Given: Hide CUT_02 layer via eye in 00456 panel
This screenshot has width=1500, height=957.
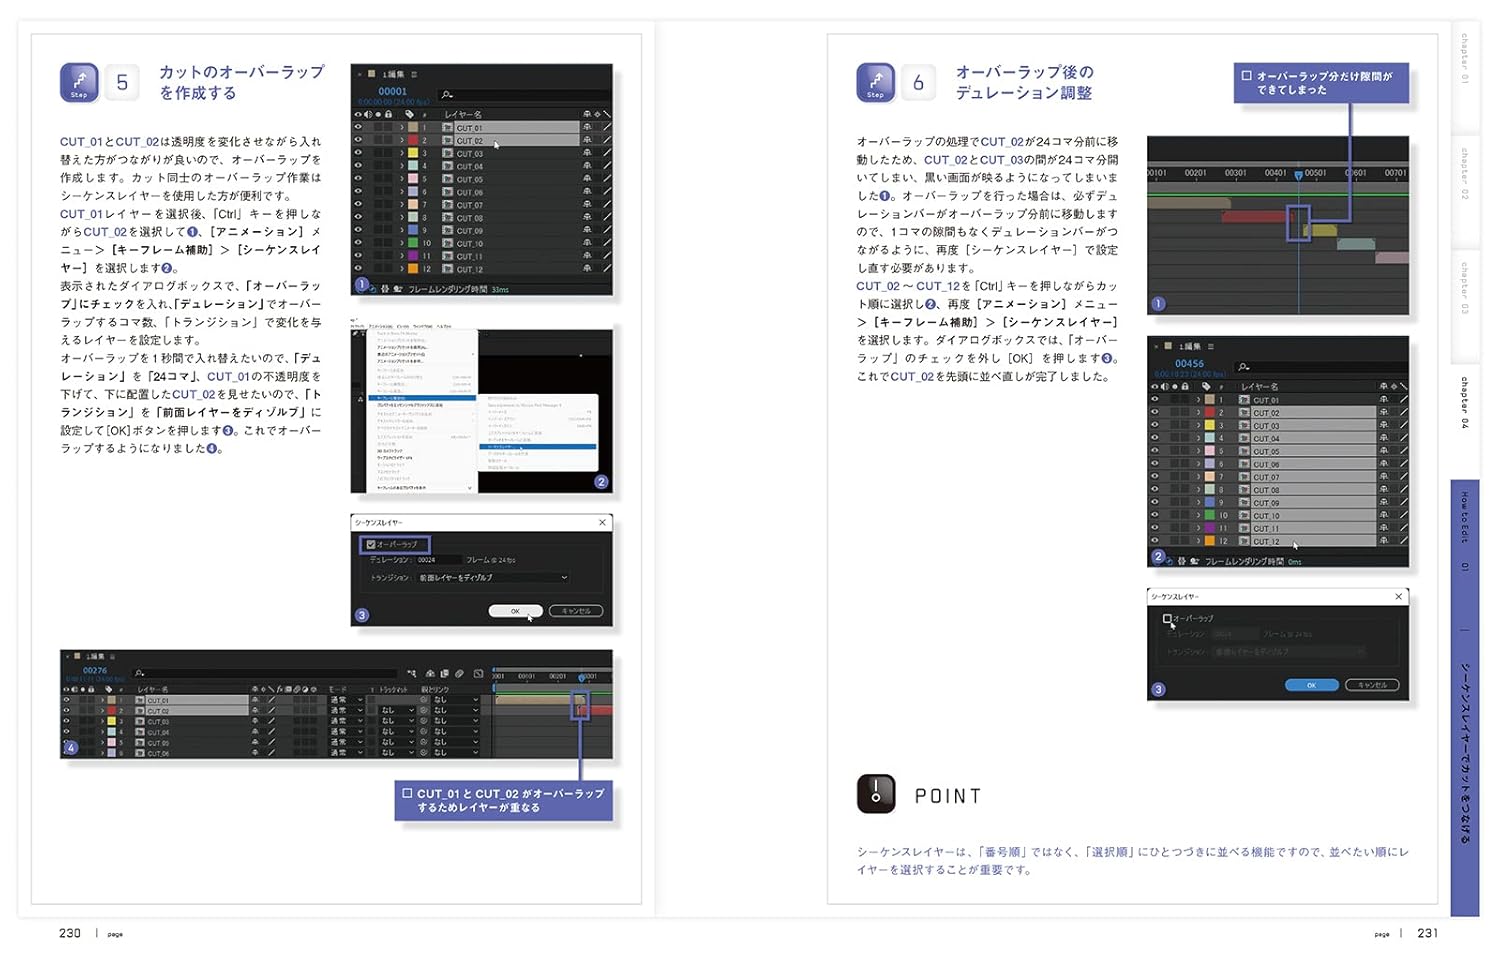Looking at the screenshot, I should point(1155,413).
